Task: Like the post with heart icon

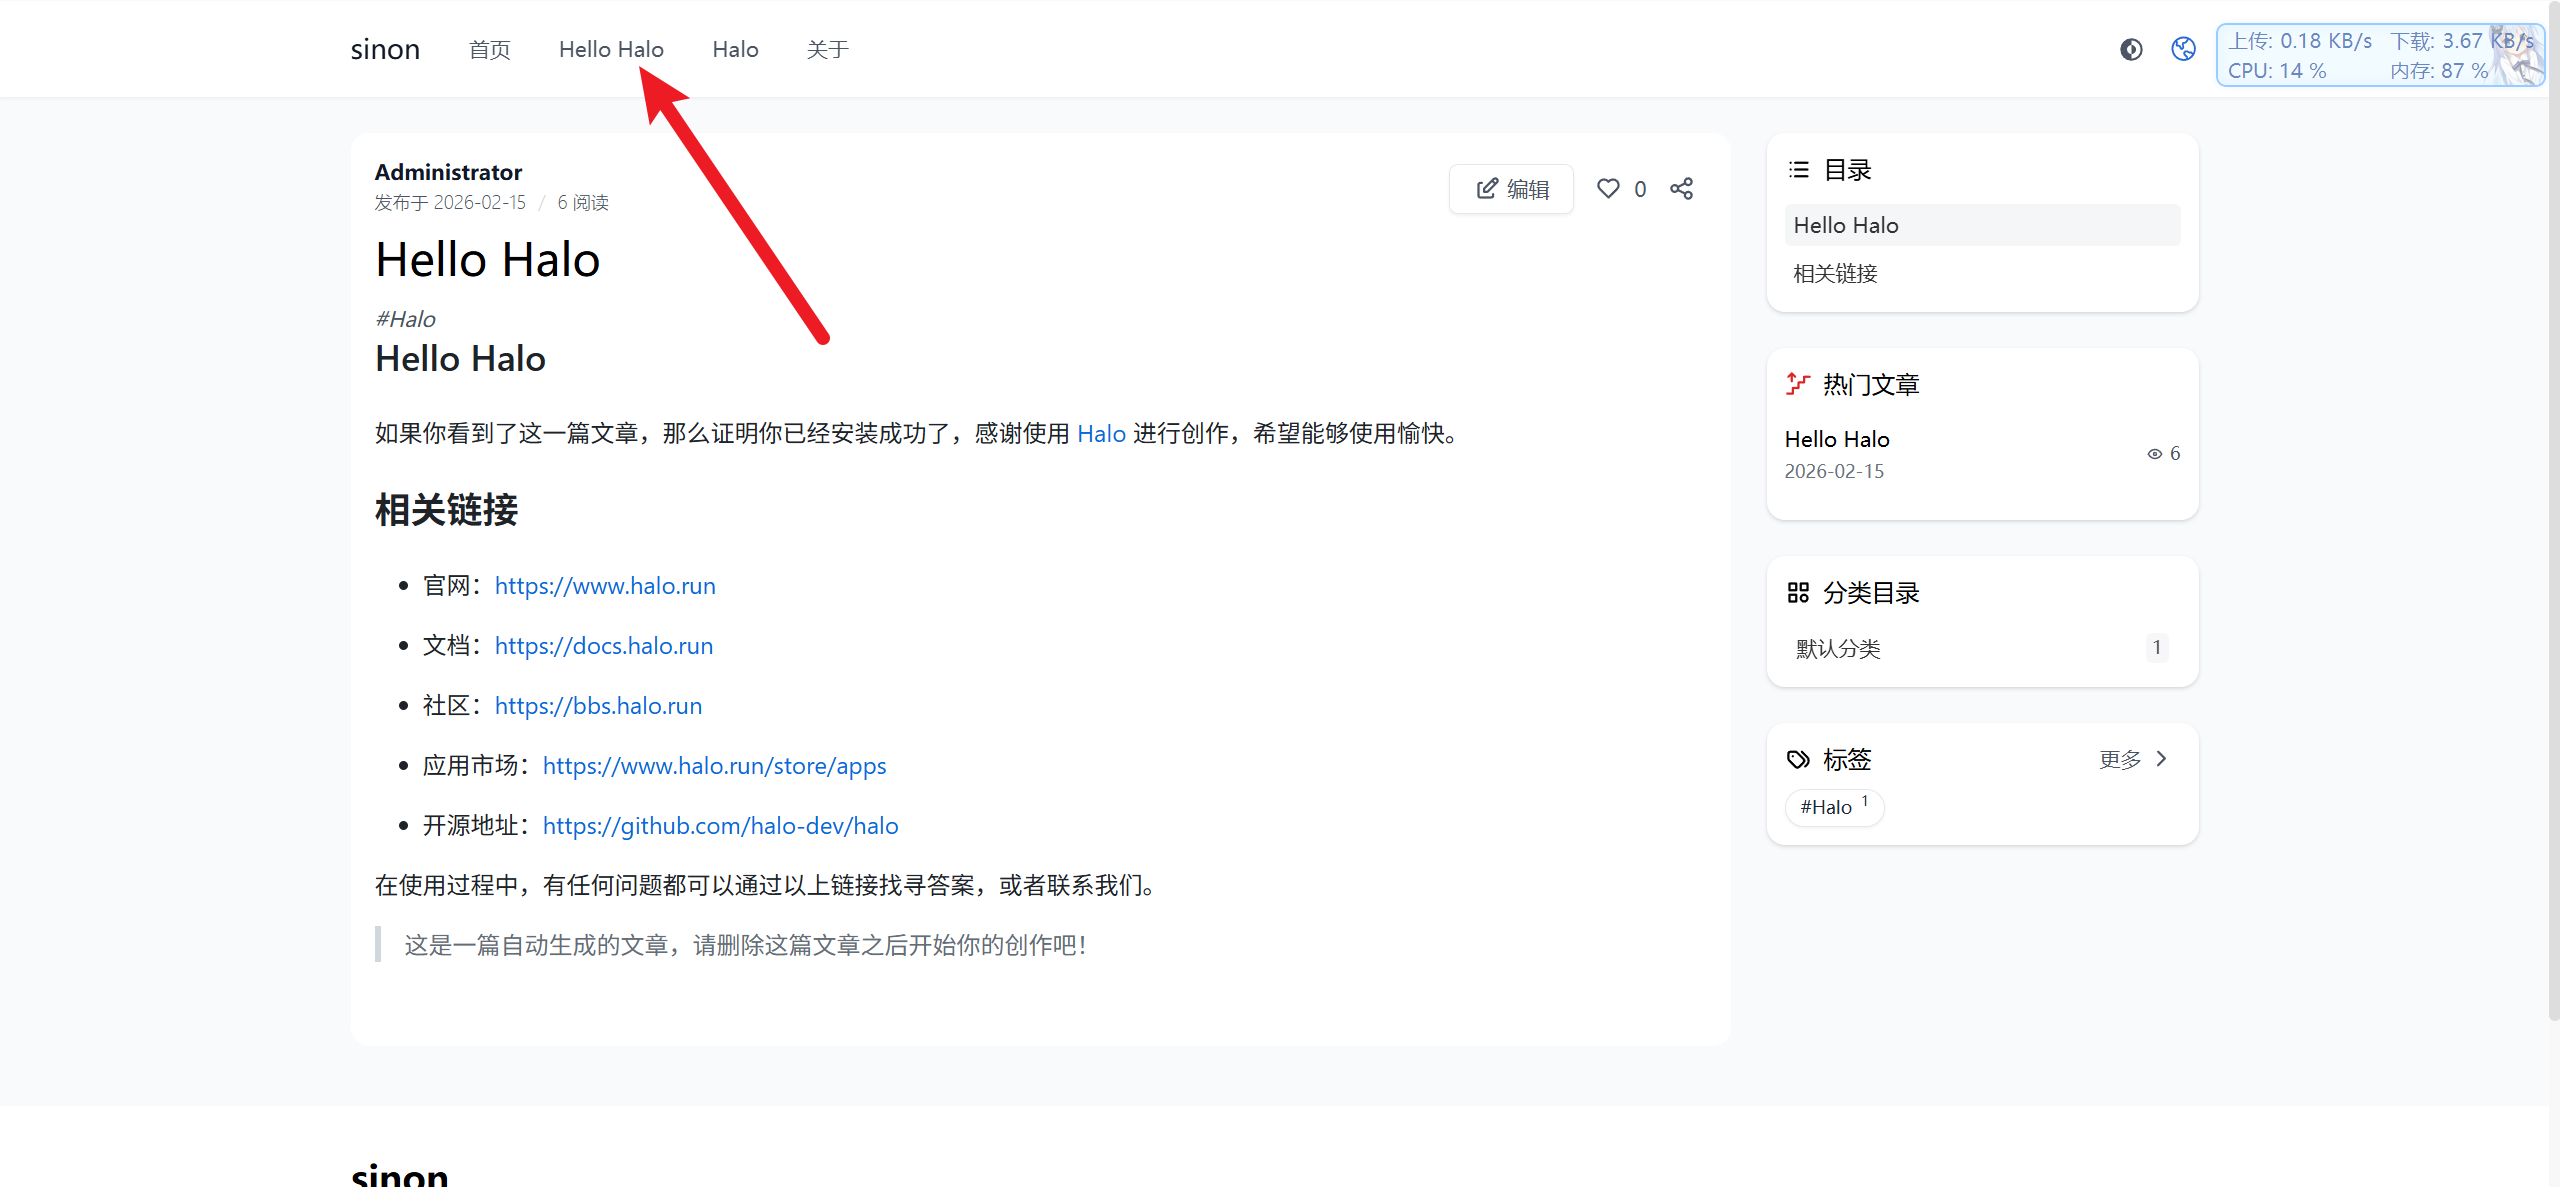Action: (x=1608, y=189)
